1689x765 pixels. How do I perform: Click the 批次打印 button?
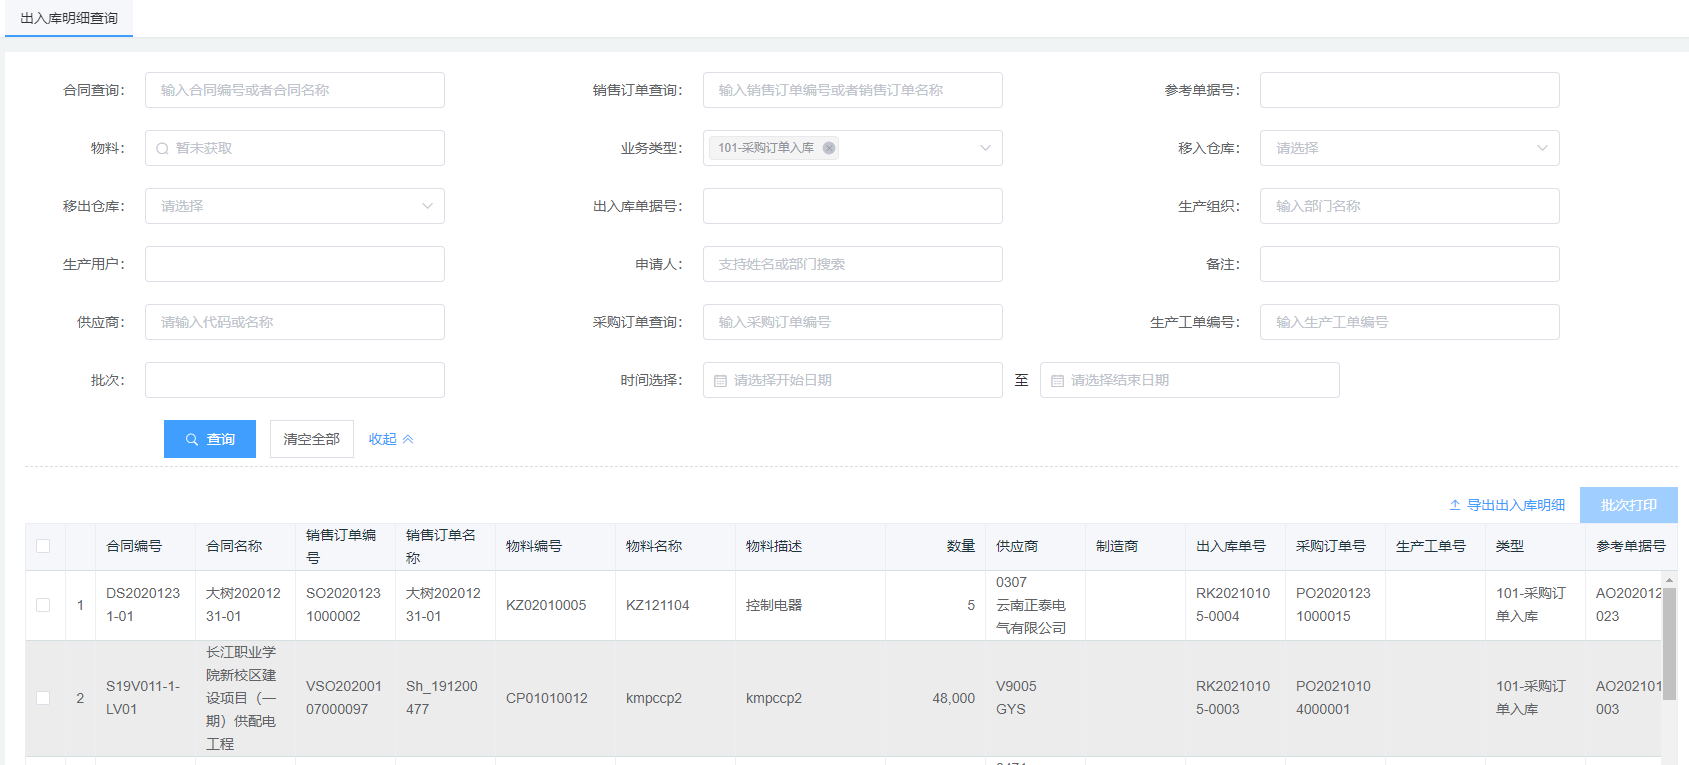coord(1628,505)
